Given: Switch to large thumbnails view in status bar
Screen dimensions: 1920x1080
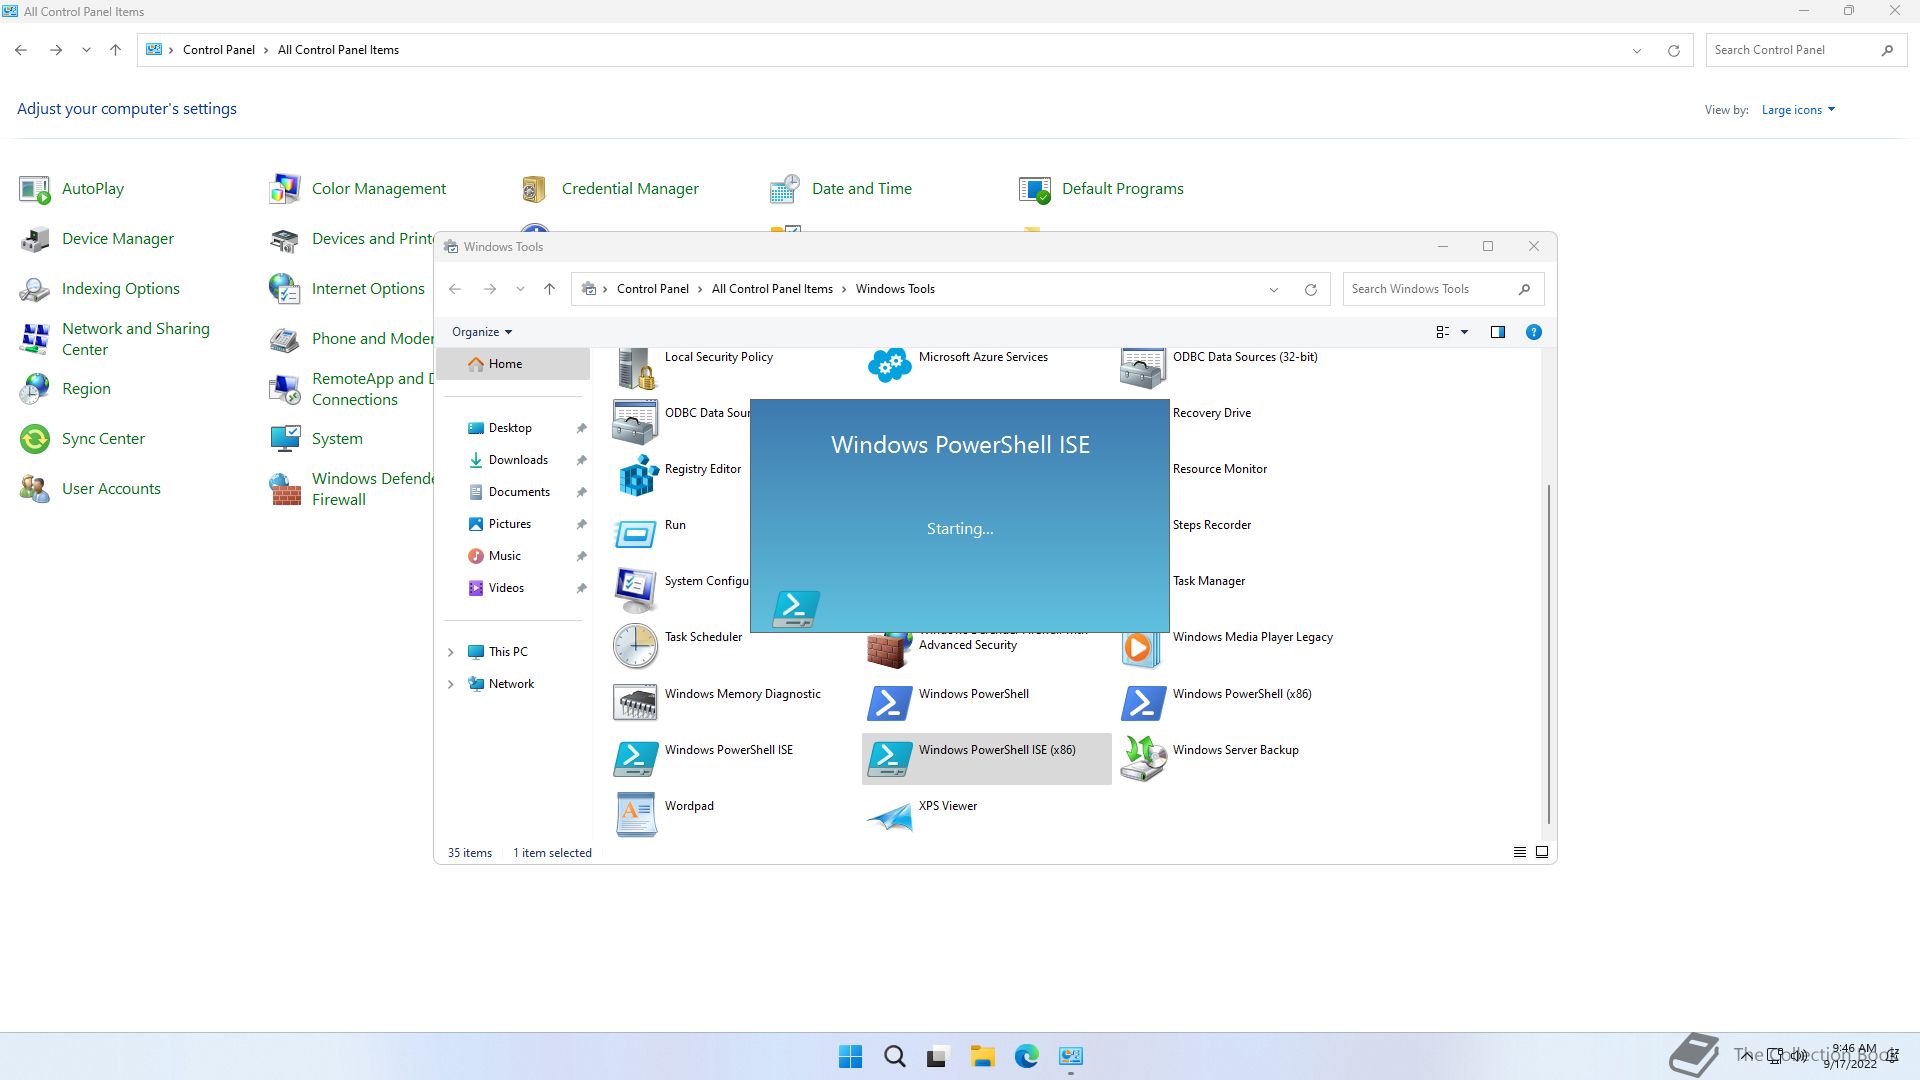Looking at the screenshot, I should click(1541, 852).
